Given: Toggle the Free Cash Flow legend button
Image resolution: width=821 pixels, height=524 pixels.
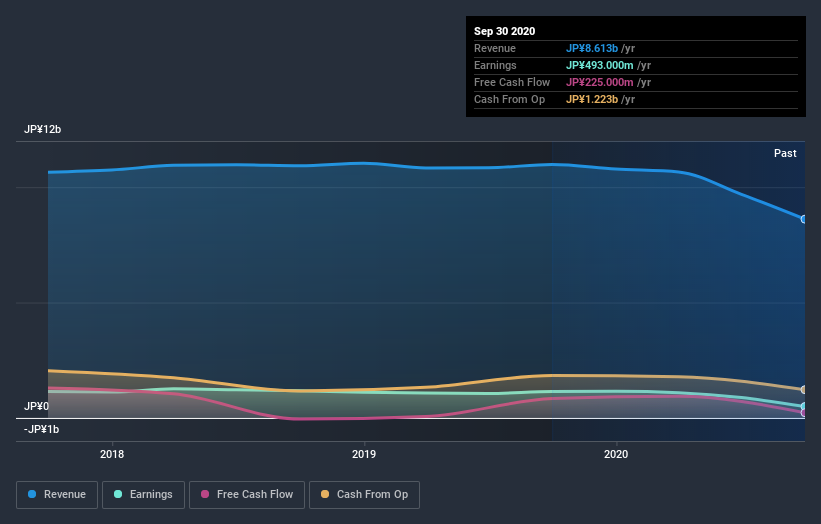Looking at the screenshot, I should point(247,495).
